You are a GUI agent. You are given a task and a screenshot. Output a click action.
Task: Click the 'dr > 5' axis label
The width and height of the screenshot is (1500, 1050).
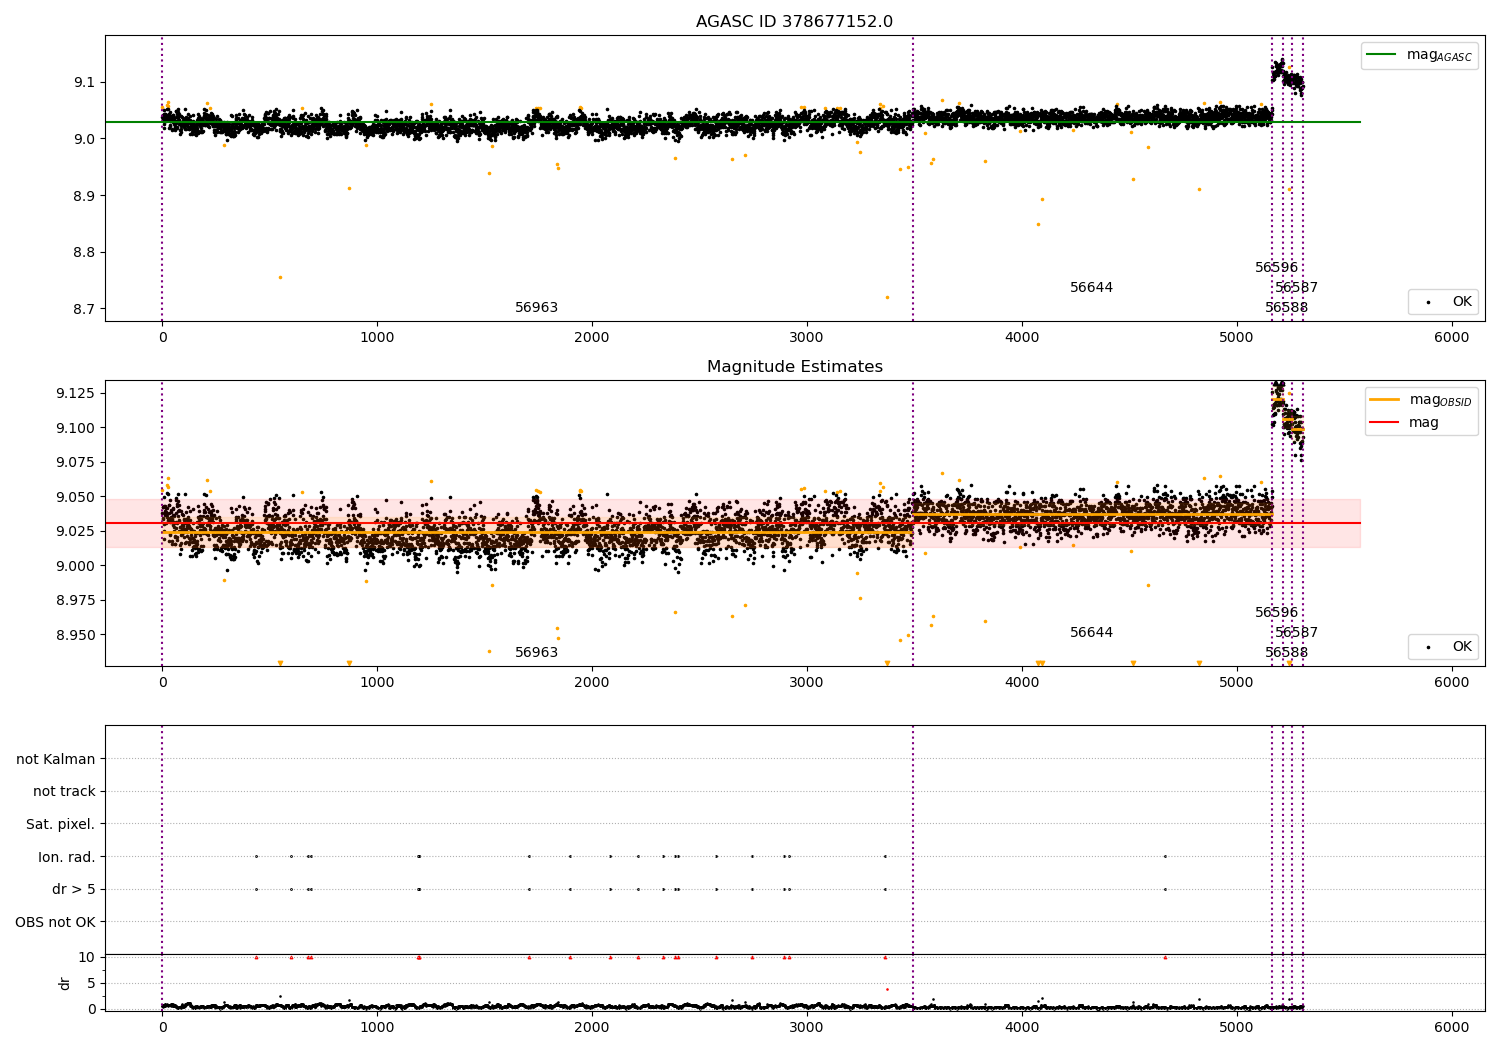click(x=74, y=889)
